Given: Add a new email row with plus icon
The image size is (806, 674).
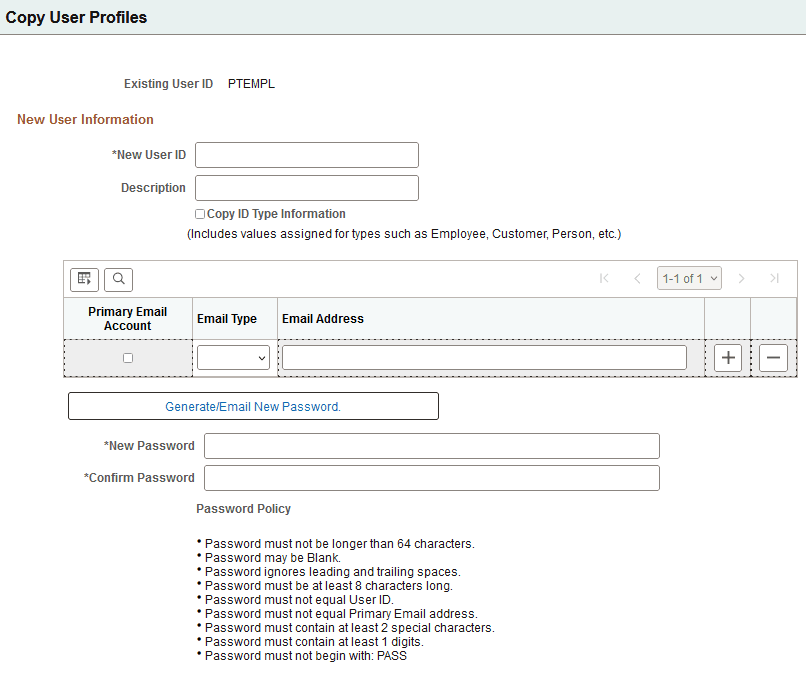Looking at the screenshot, I should (727, 357).
